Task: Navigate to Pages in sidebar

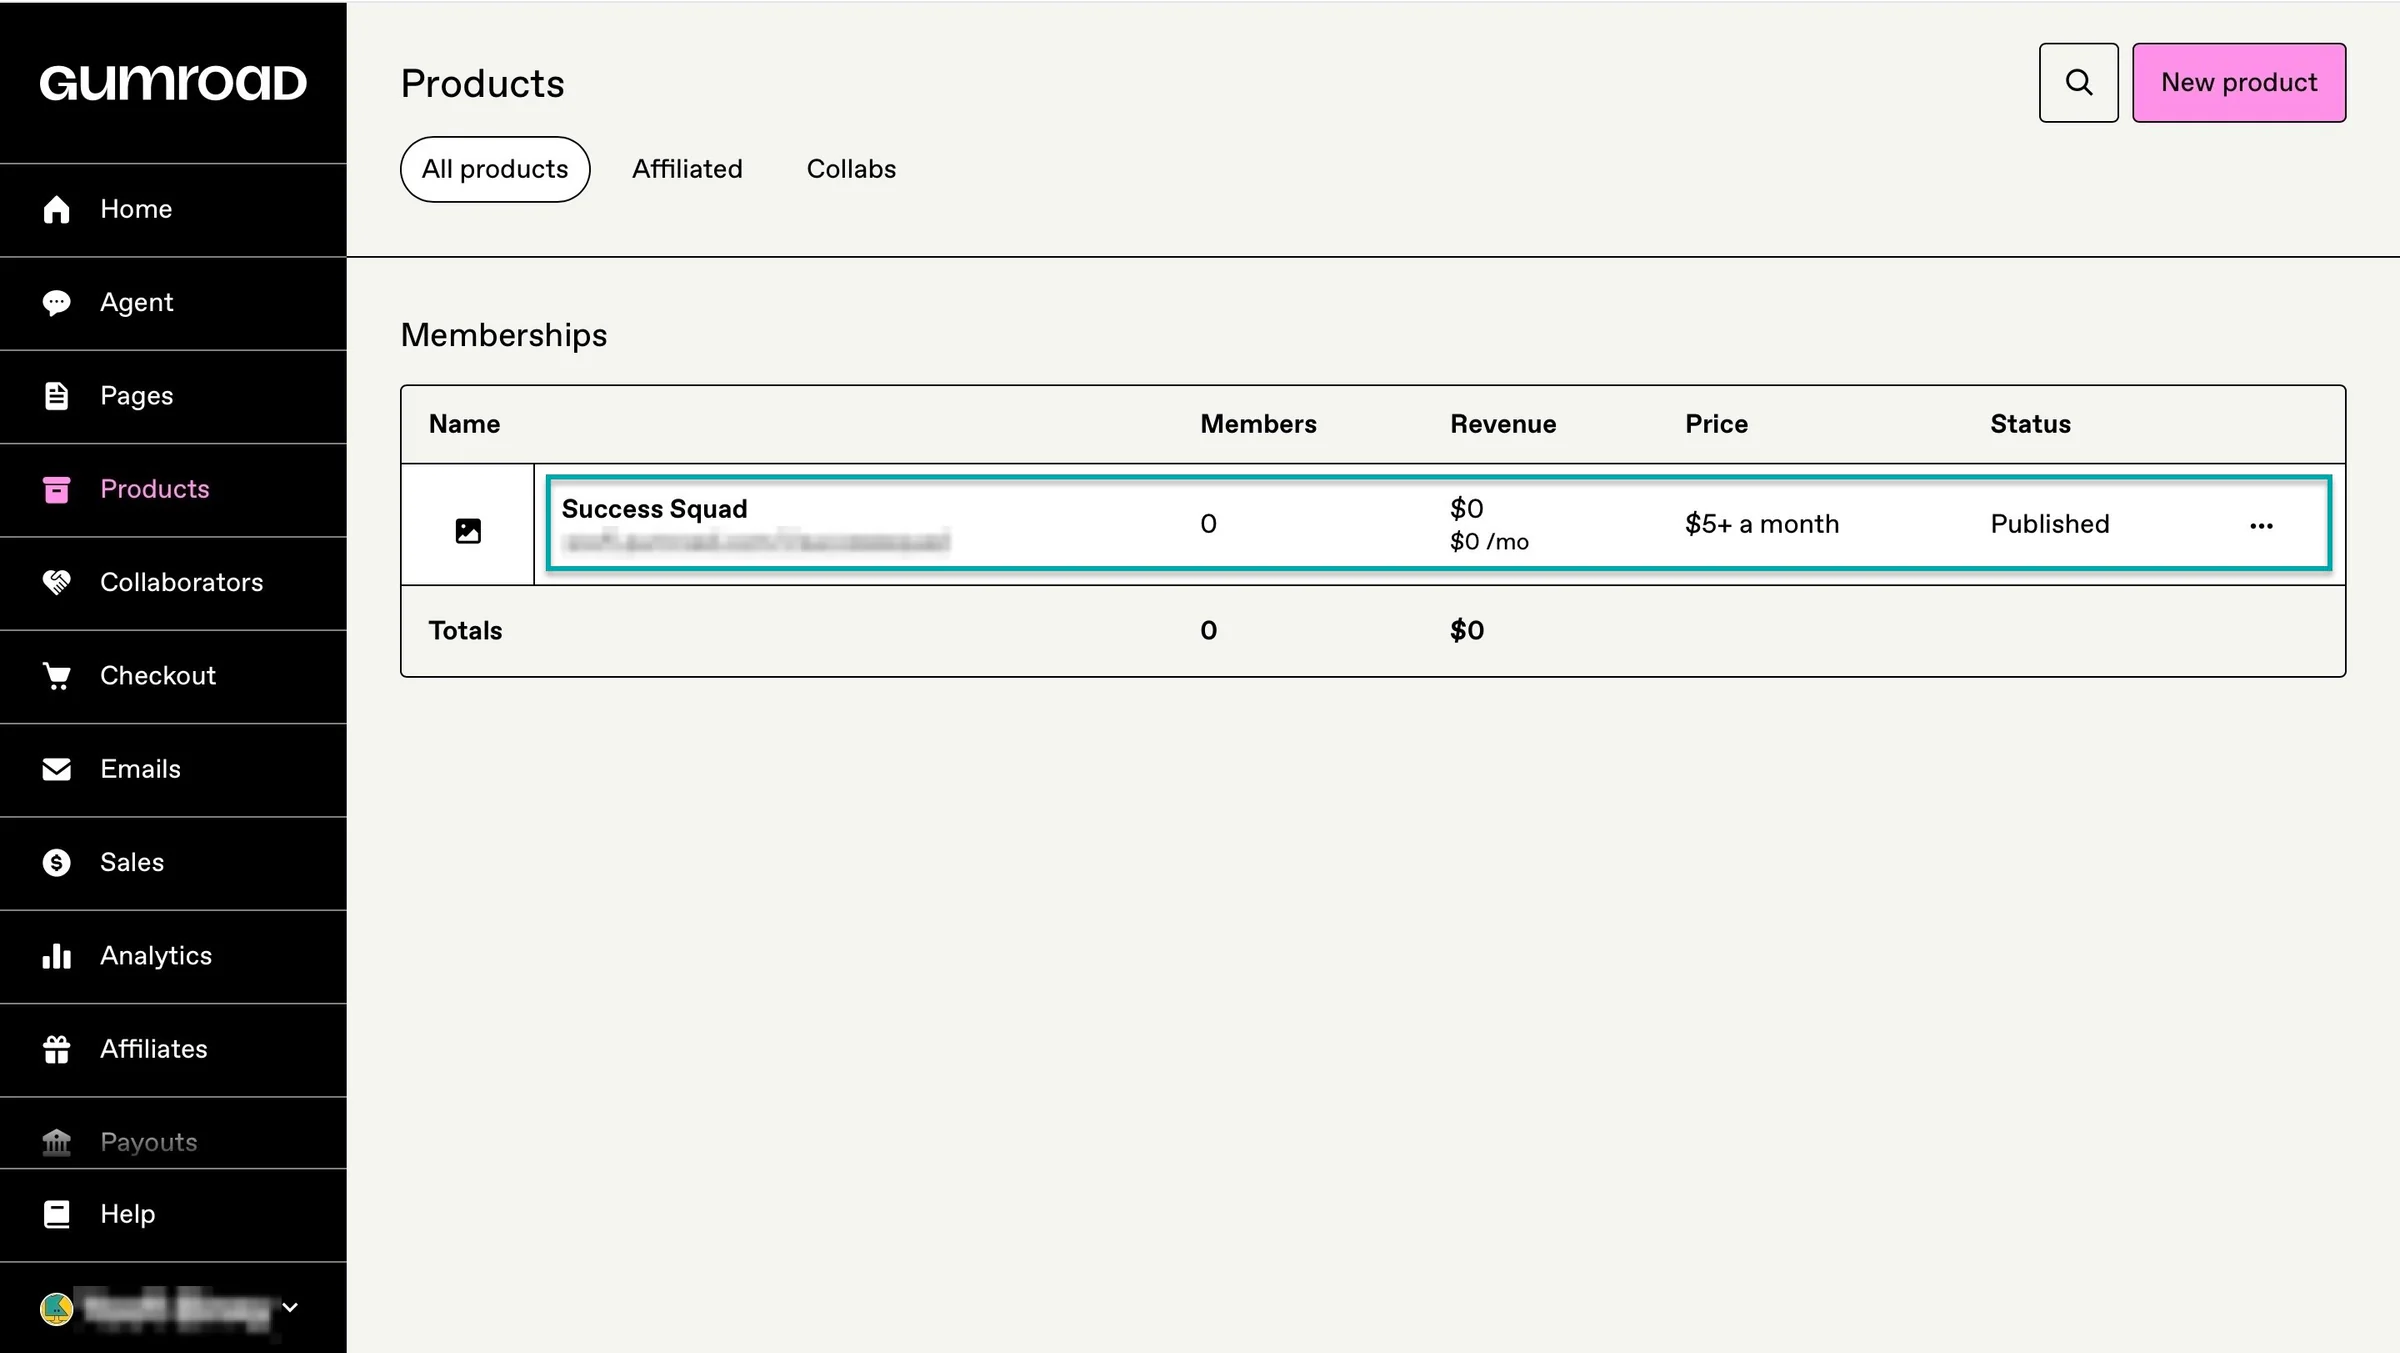Action: click(x=173, y=396)
